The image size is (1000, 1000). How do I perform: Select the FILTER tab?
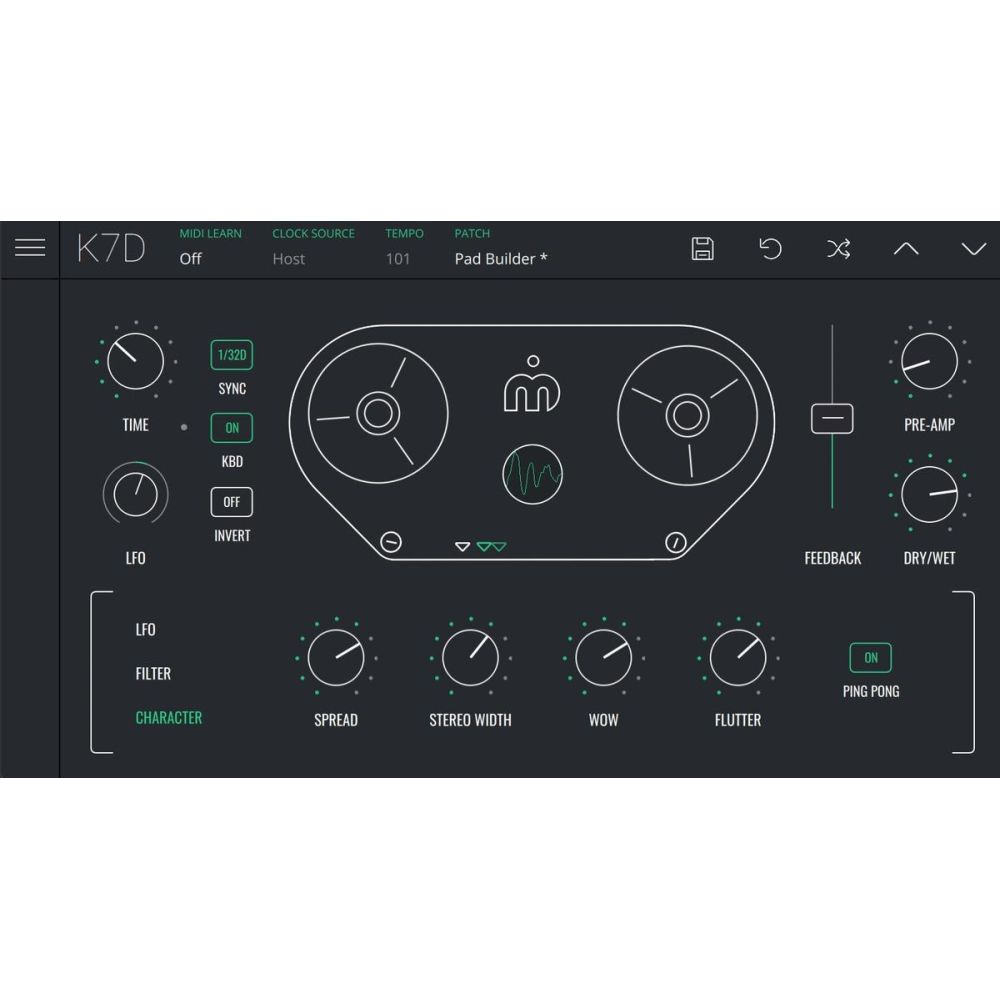(153, 673)
